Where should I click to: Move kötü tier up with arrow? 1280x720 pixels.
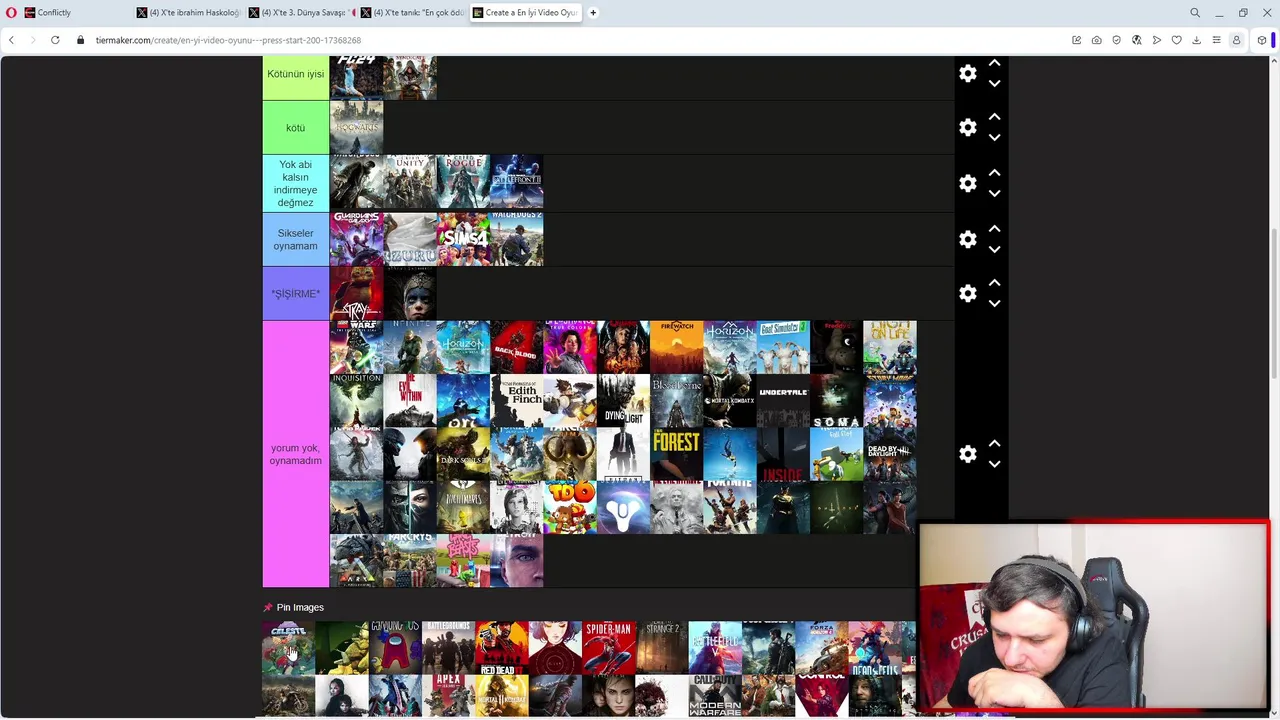(994, 117)
